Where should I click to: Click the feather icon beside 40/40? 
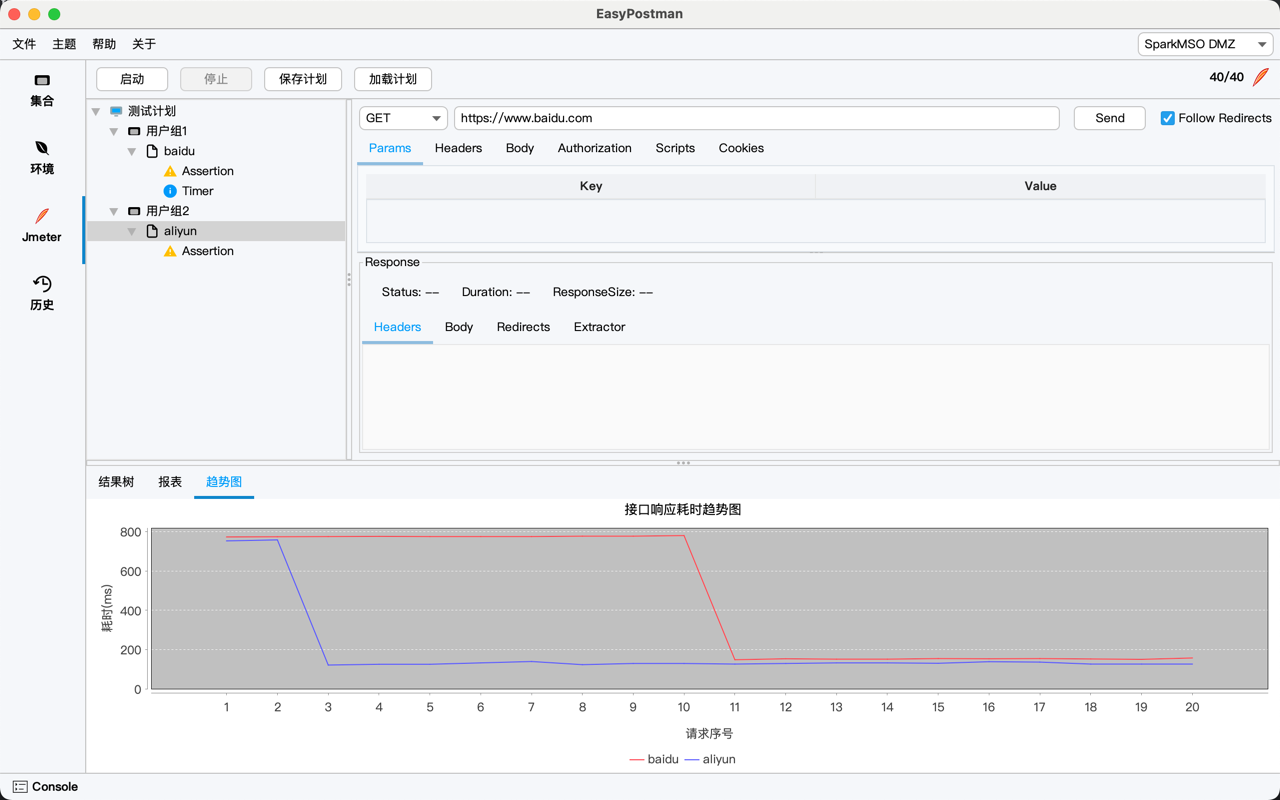pyautogui.click(x=1261, y=77)
